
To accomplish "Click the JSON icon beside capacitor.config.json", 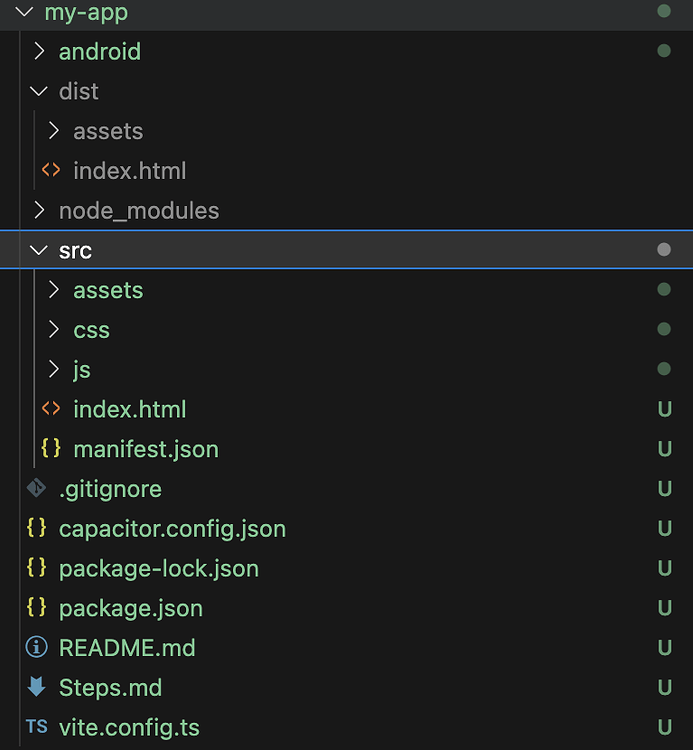I will click(36, 528).
